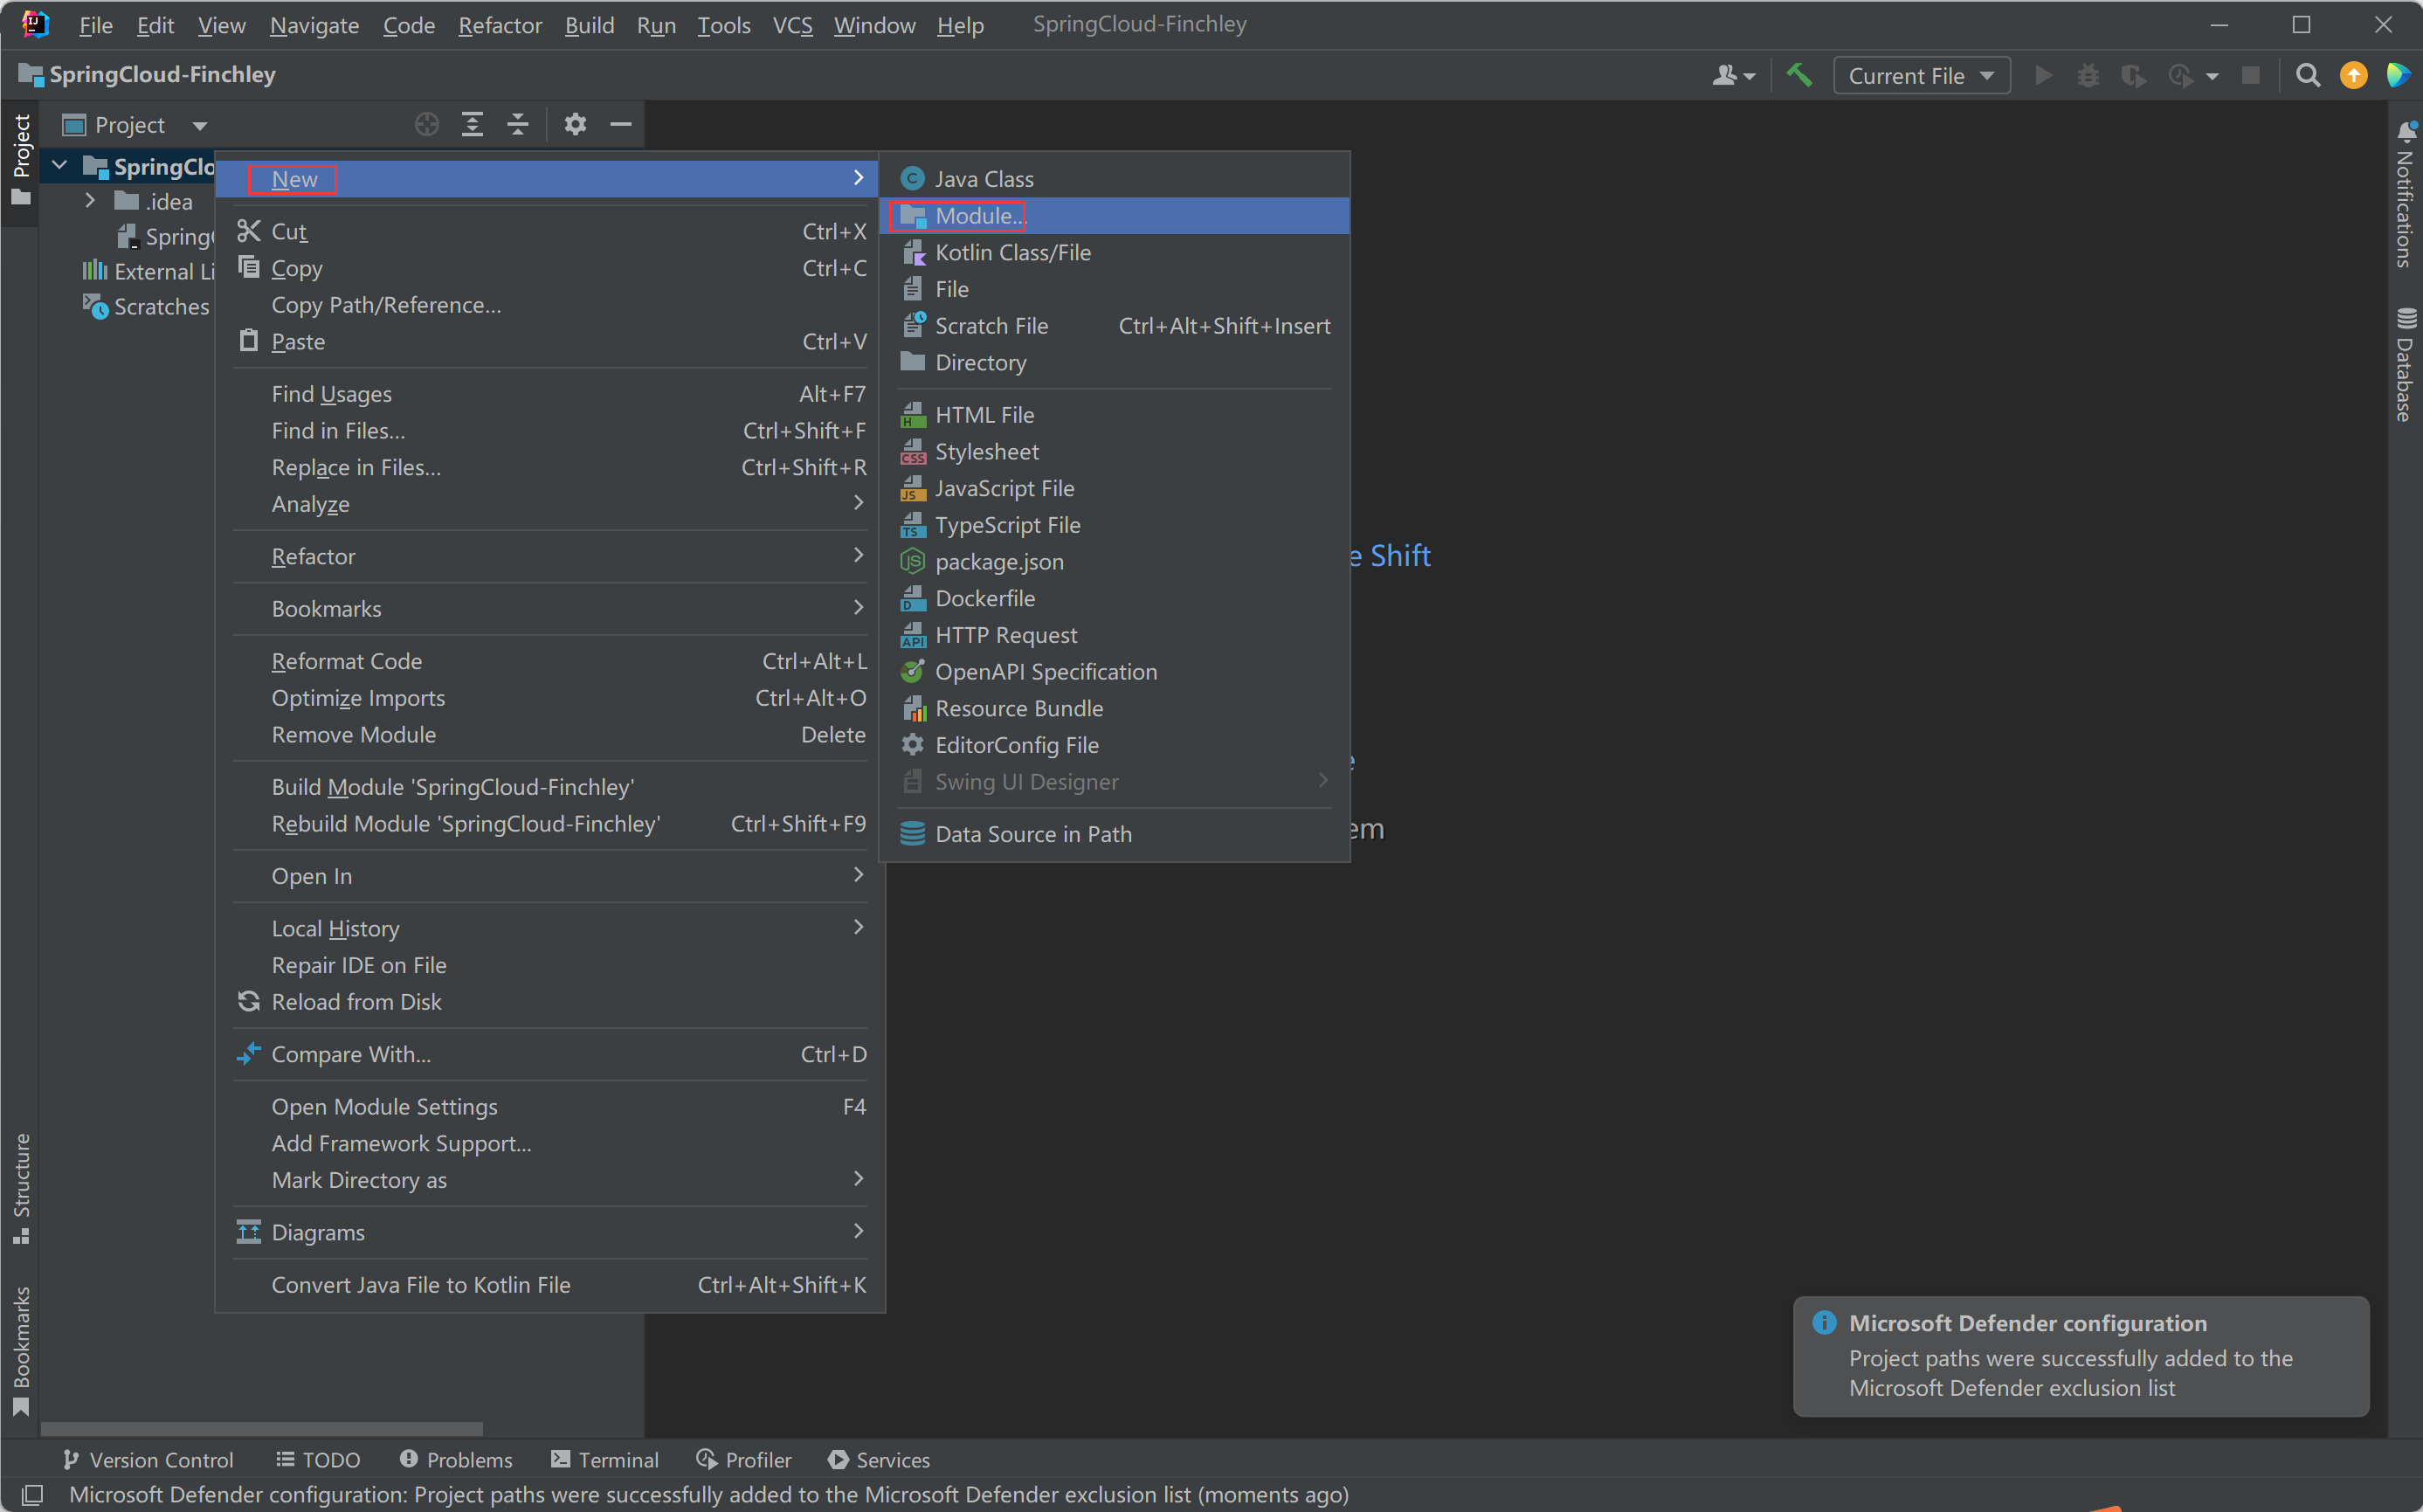Viewport: 2423px width, 1512px height.
Task: Open the Problems tool window tab
Action: tap(456, 1460)
